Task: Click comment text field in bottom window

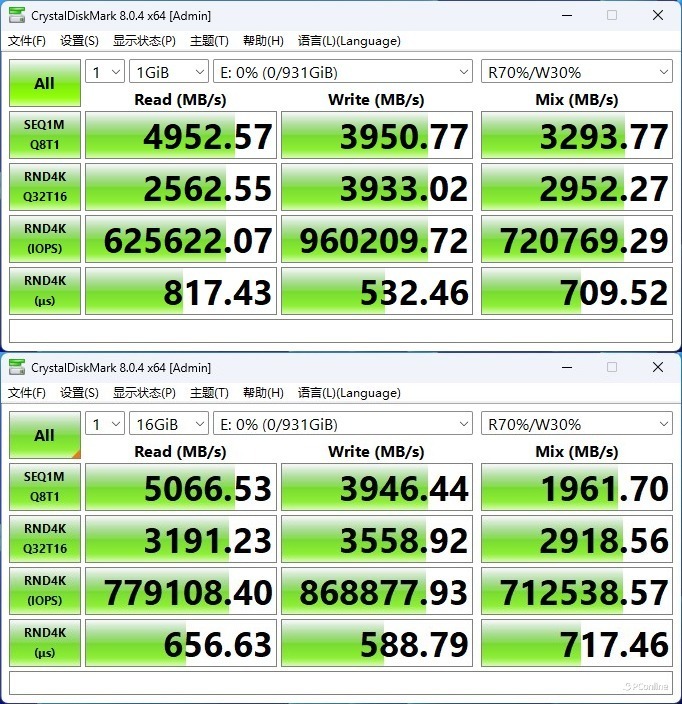Action: [341, 683]
